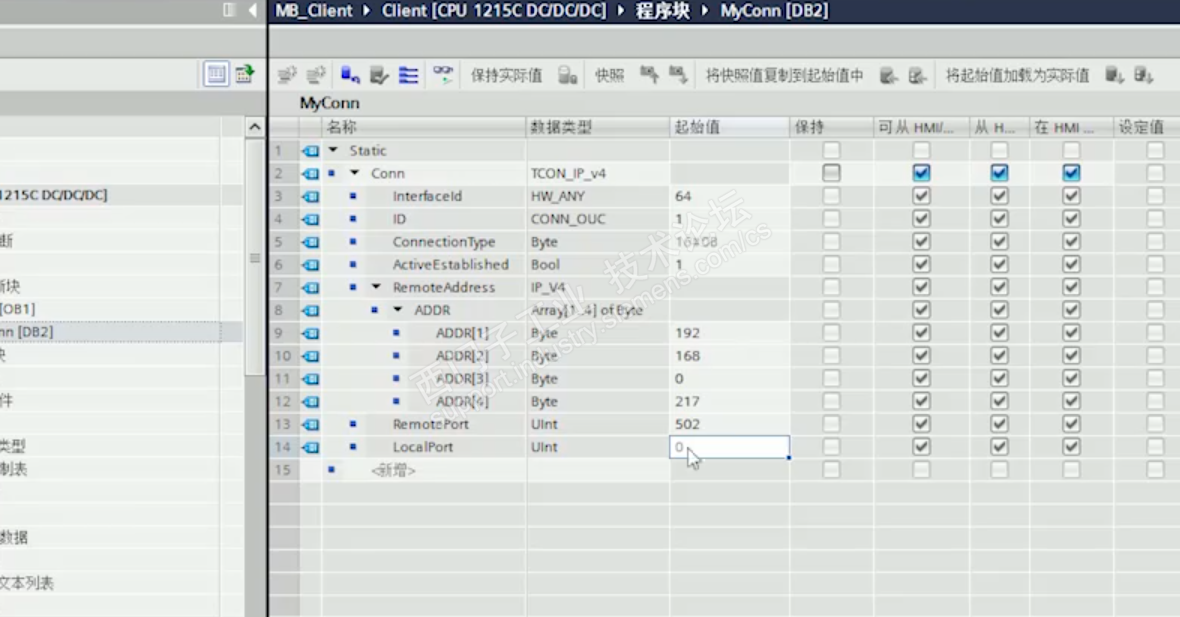This screenshot has width=1180, height=617.
Task: Click the monitor all glasses icon
Action: [443, 74]
